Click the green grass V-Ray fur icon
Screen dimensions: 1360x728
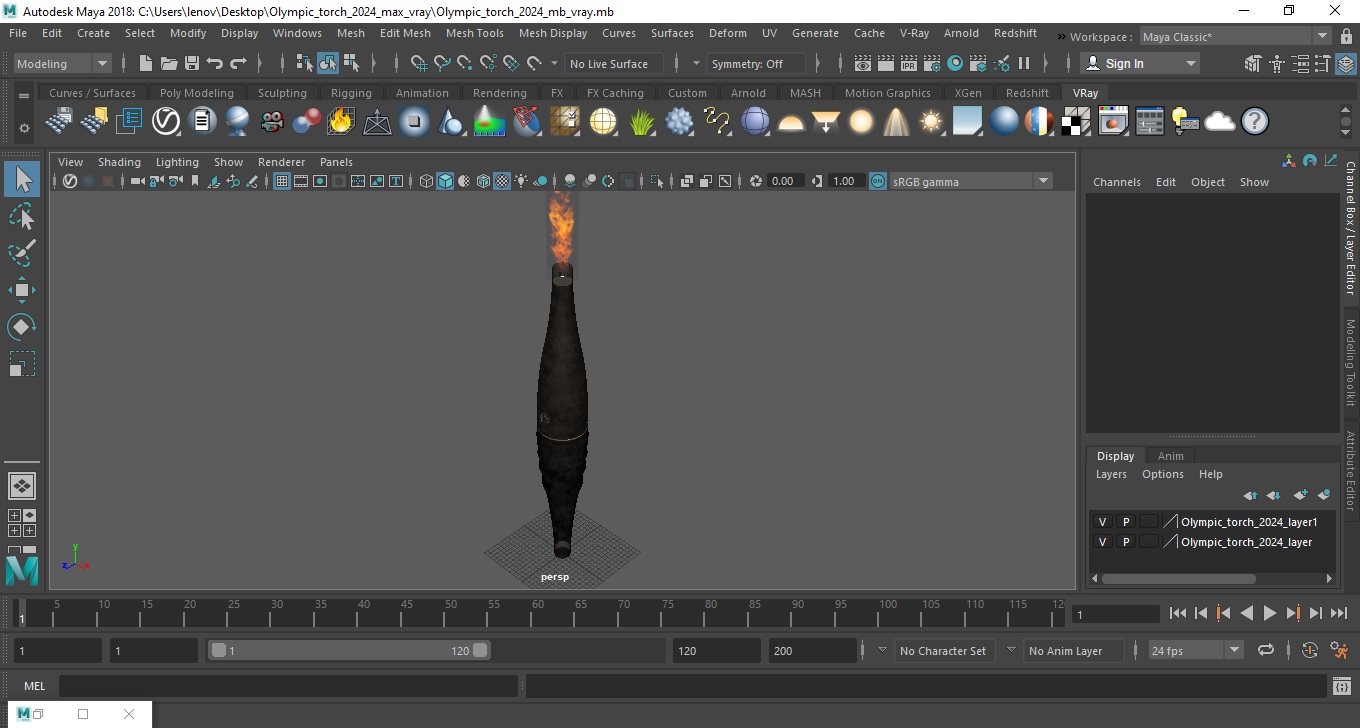click(x=642, y=122)
